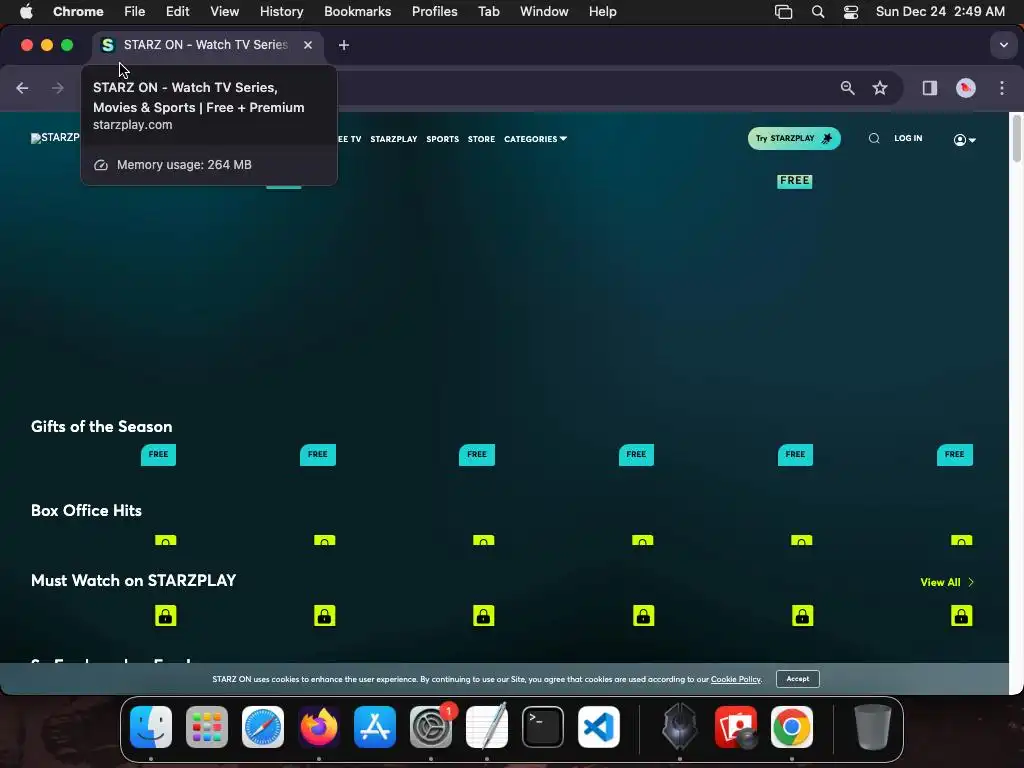Screen dimensions: 1024x768
Task: Open the History menu
Action: [281, 11]
